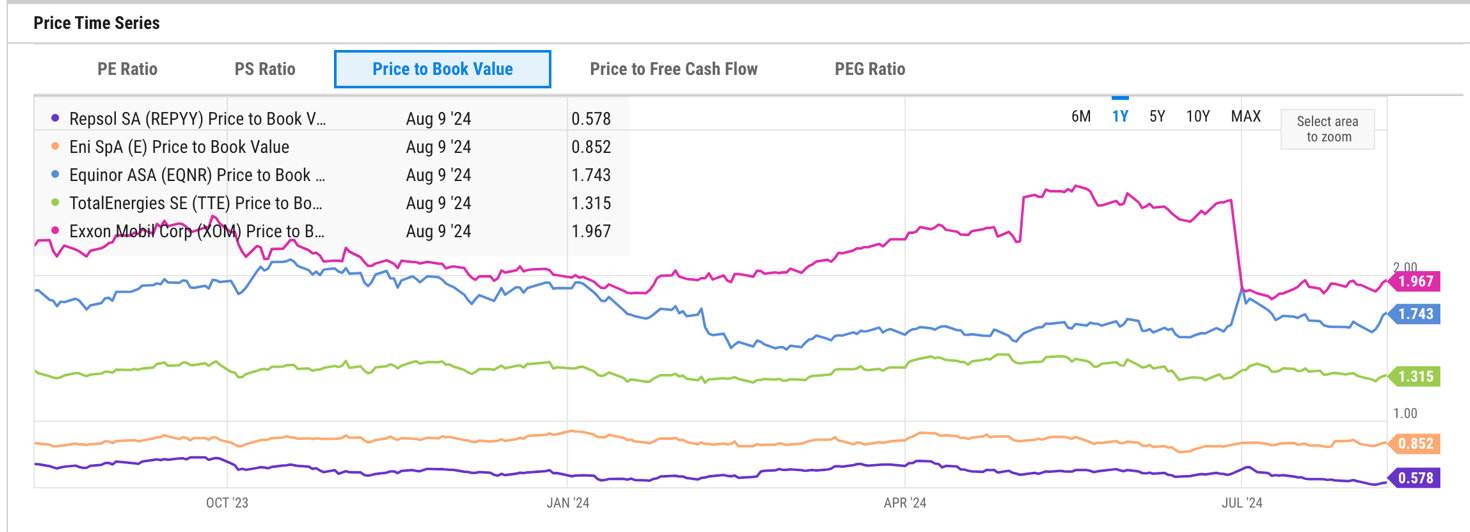Click the green TotalEnergies legend dot

click(55, 203)
